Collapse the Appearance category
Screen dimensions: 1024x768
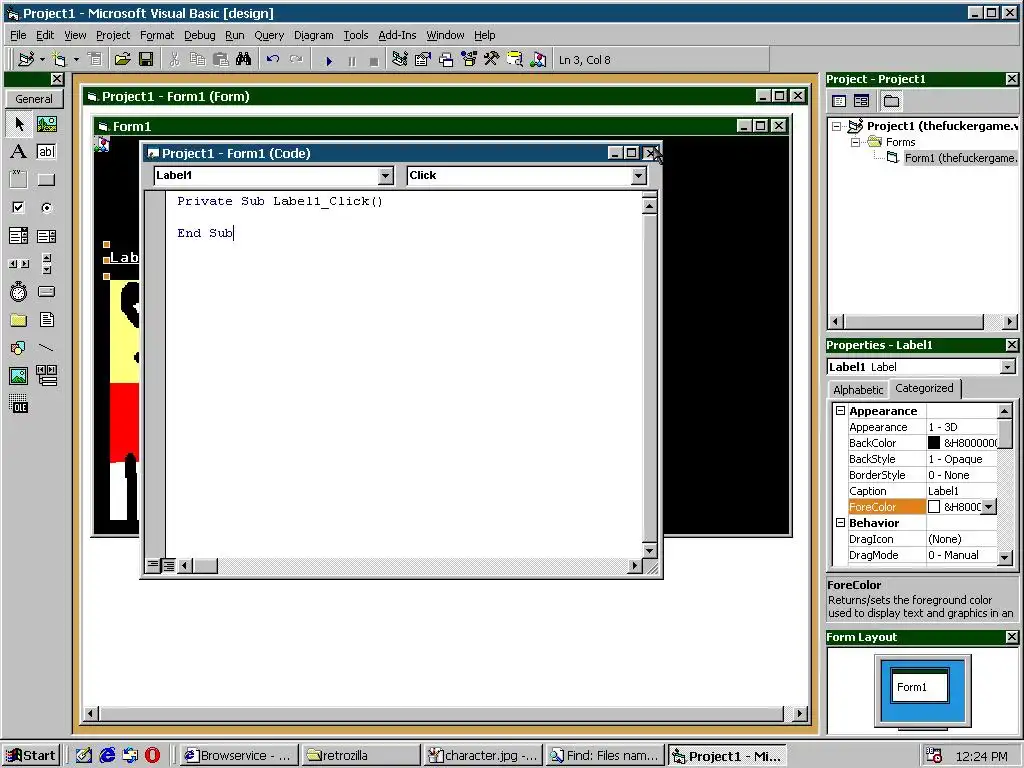click(x=840, y=411)
